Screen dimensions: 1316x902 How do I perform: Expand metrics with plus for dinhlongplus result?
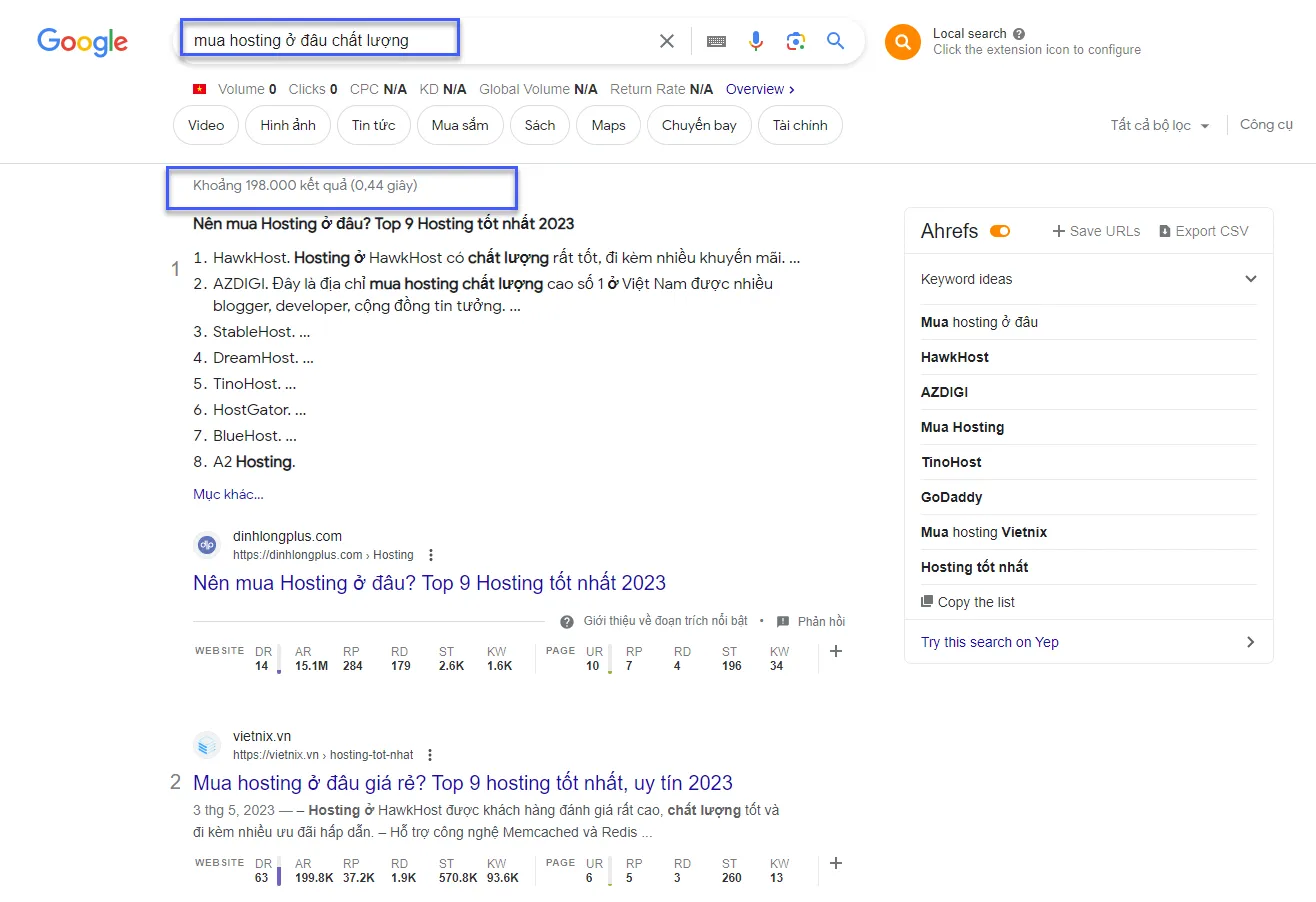coord(836,652)
